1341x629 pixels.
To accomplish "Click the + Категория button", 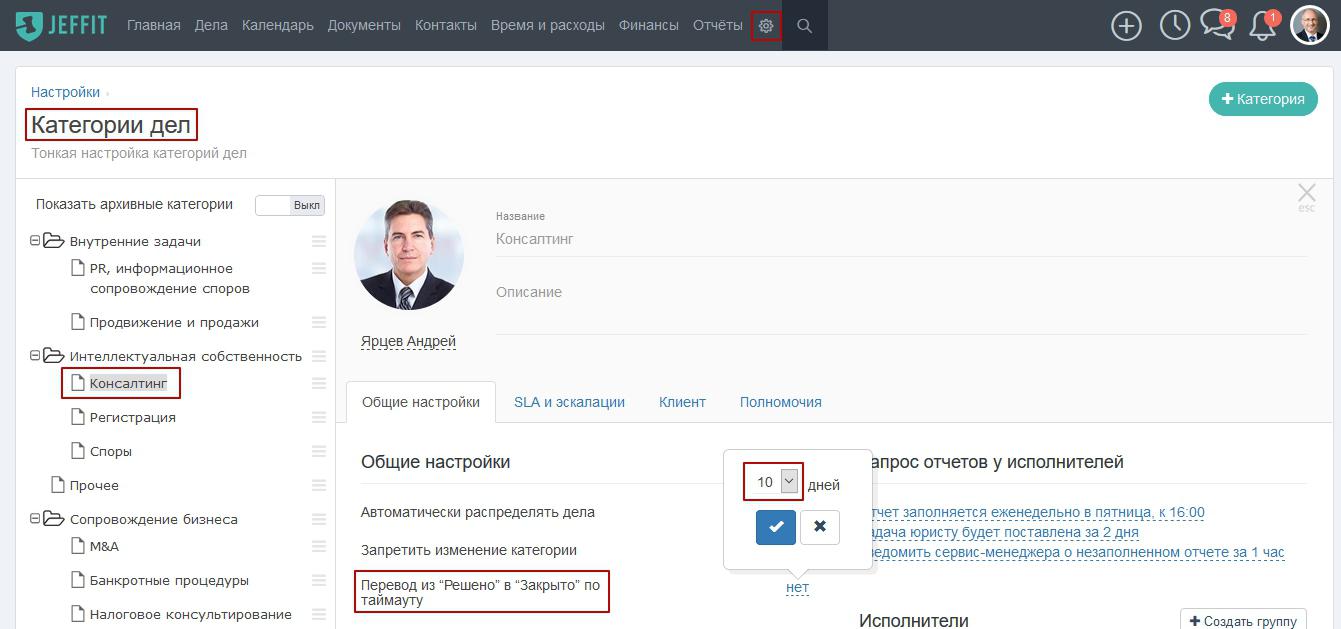I will tap(1263, 99).
